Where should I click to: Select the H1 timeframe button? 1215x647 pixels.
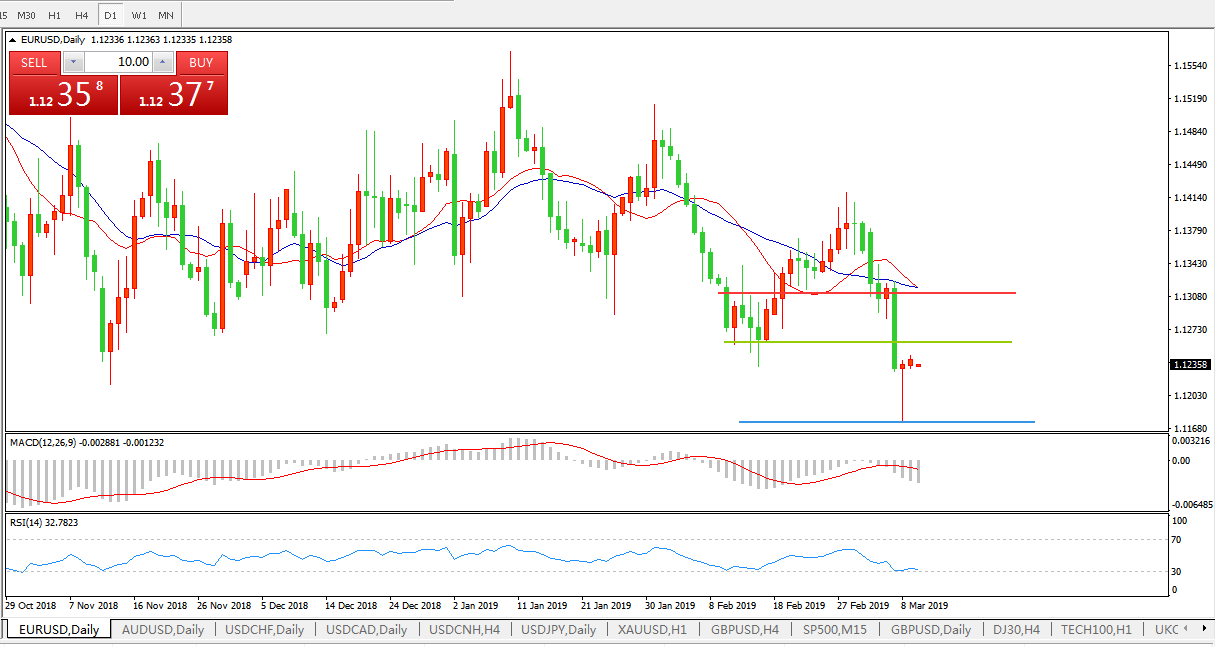[x=55, y=15]
